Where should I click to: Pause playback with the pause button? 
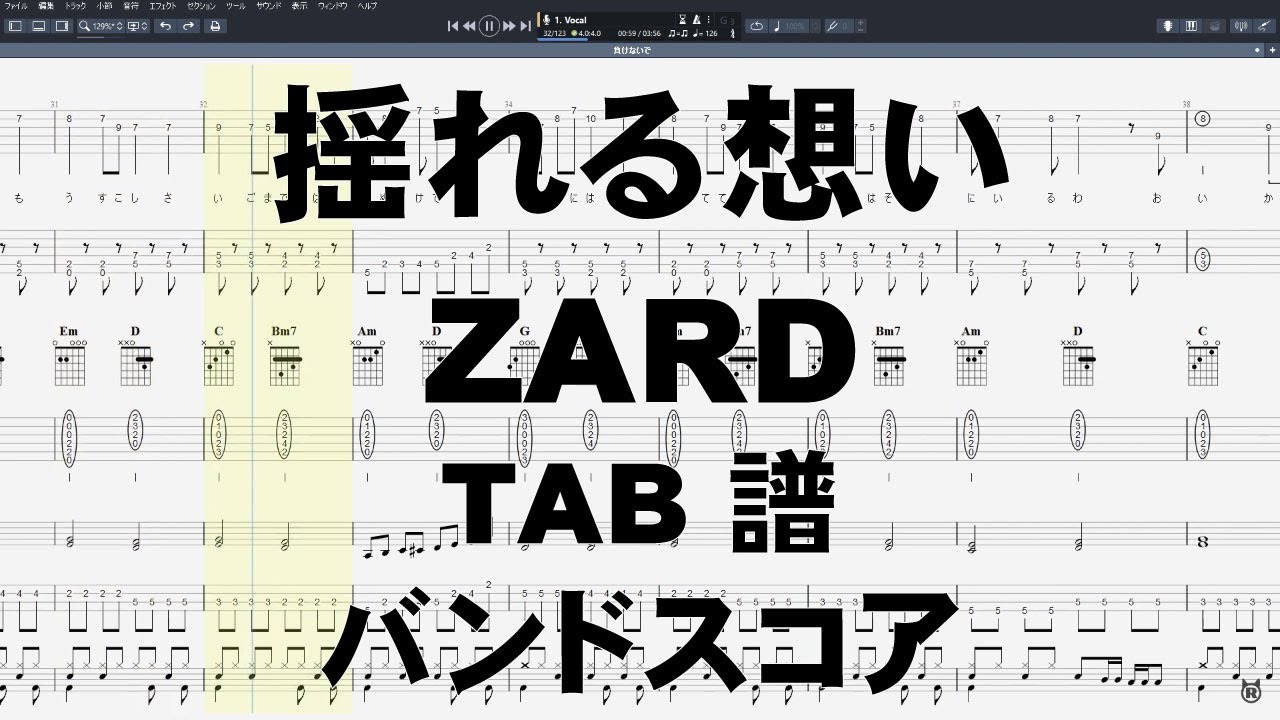coord(488,26)
